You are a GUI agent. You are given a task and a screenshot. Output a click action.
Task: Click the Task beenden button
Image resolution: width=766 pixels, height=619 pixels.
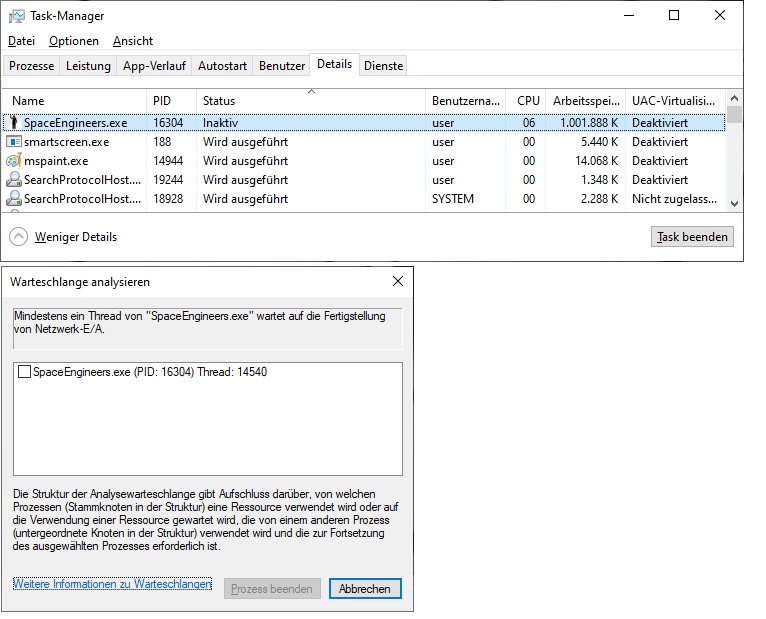pos(692,237)
